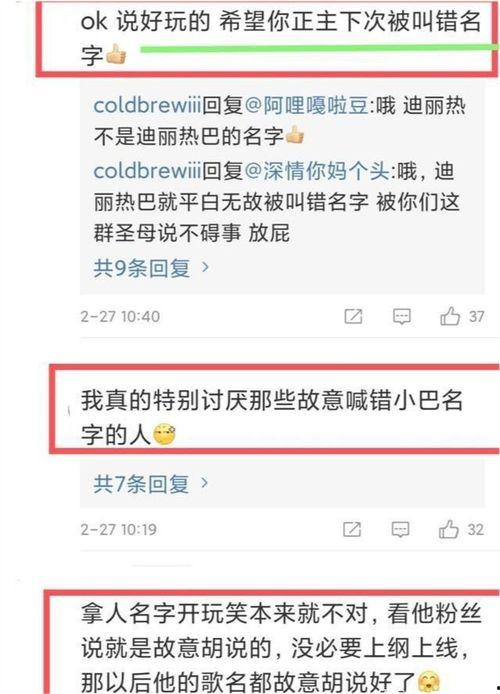Open the @阿哩嘎啦豆 mention
The image size is (500, 694).
pyautogui.click(x=306, y=105)
